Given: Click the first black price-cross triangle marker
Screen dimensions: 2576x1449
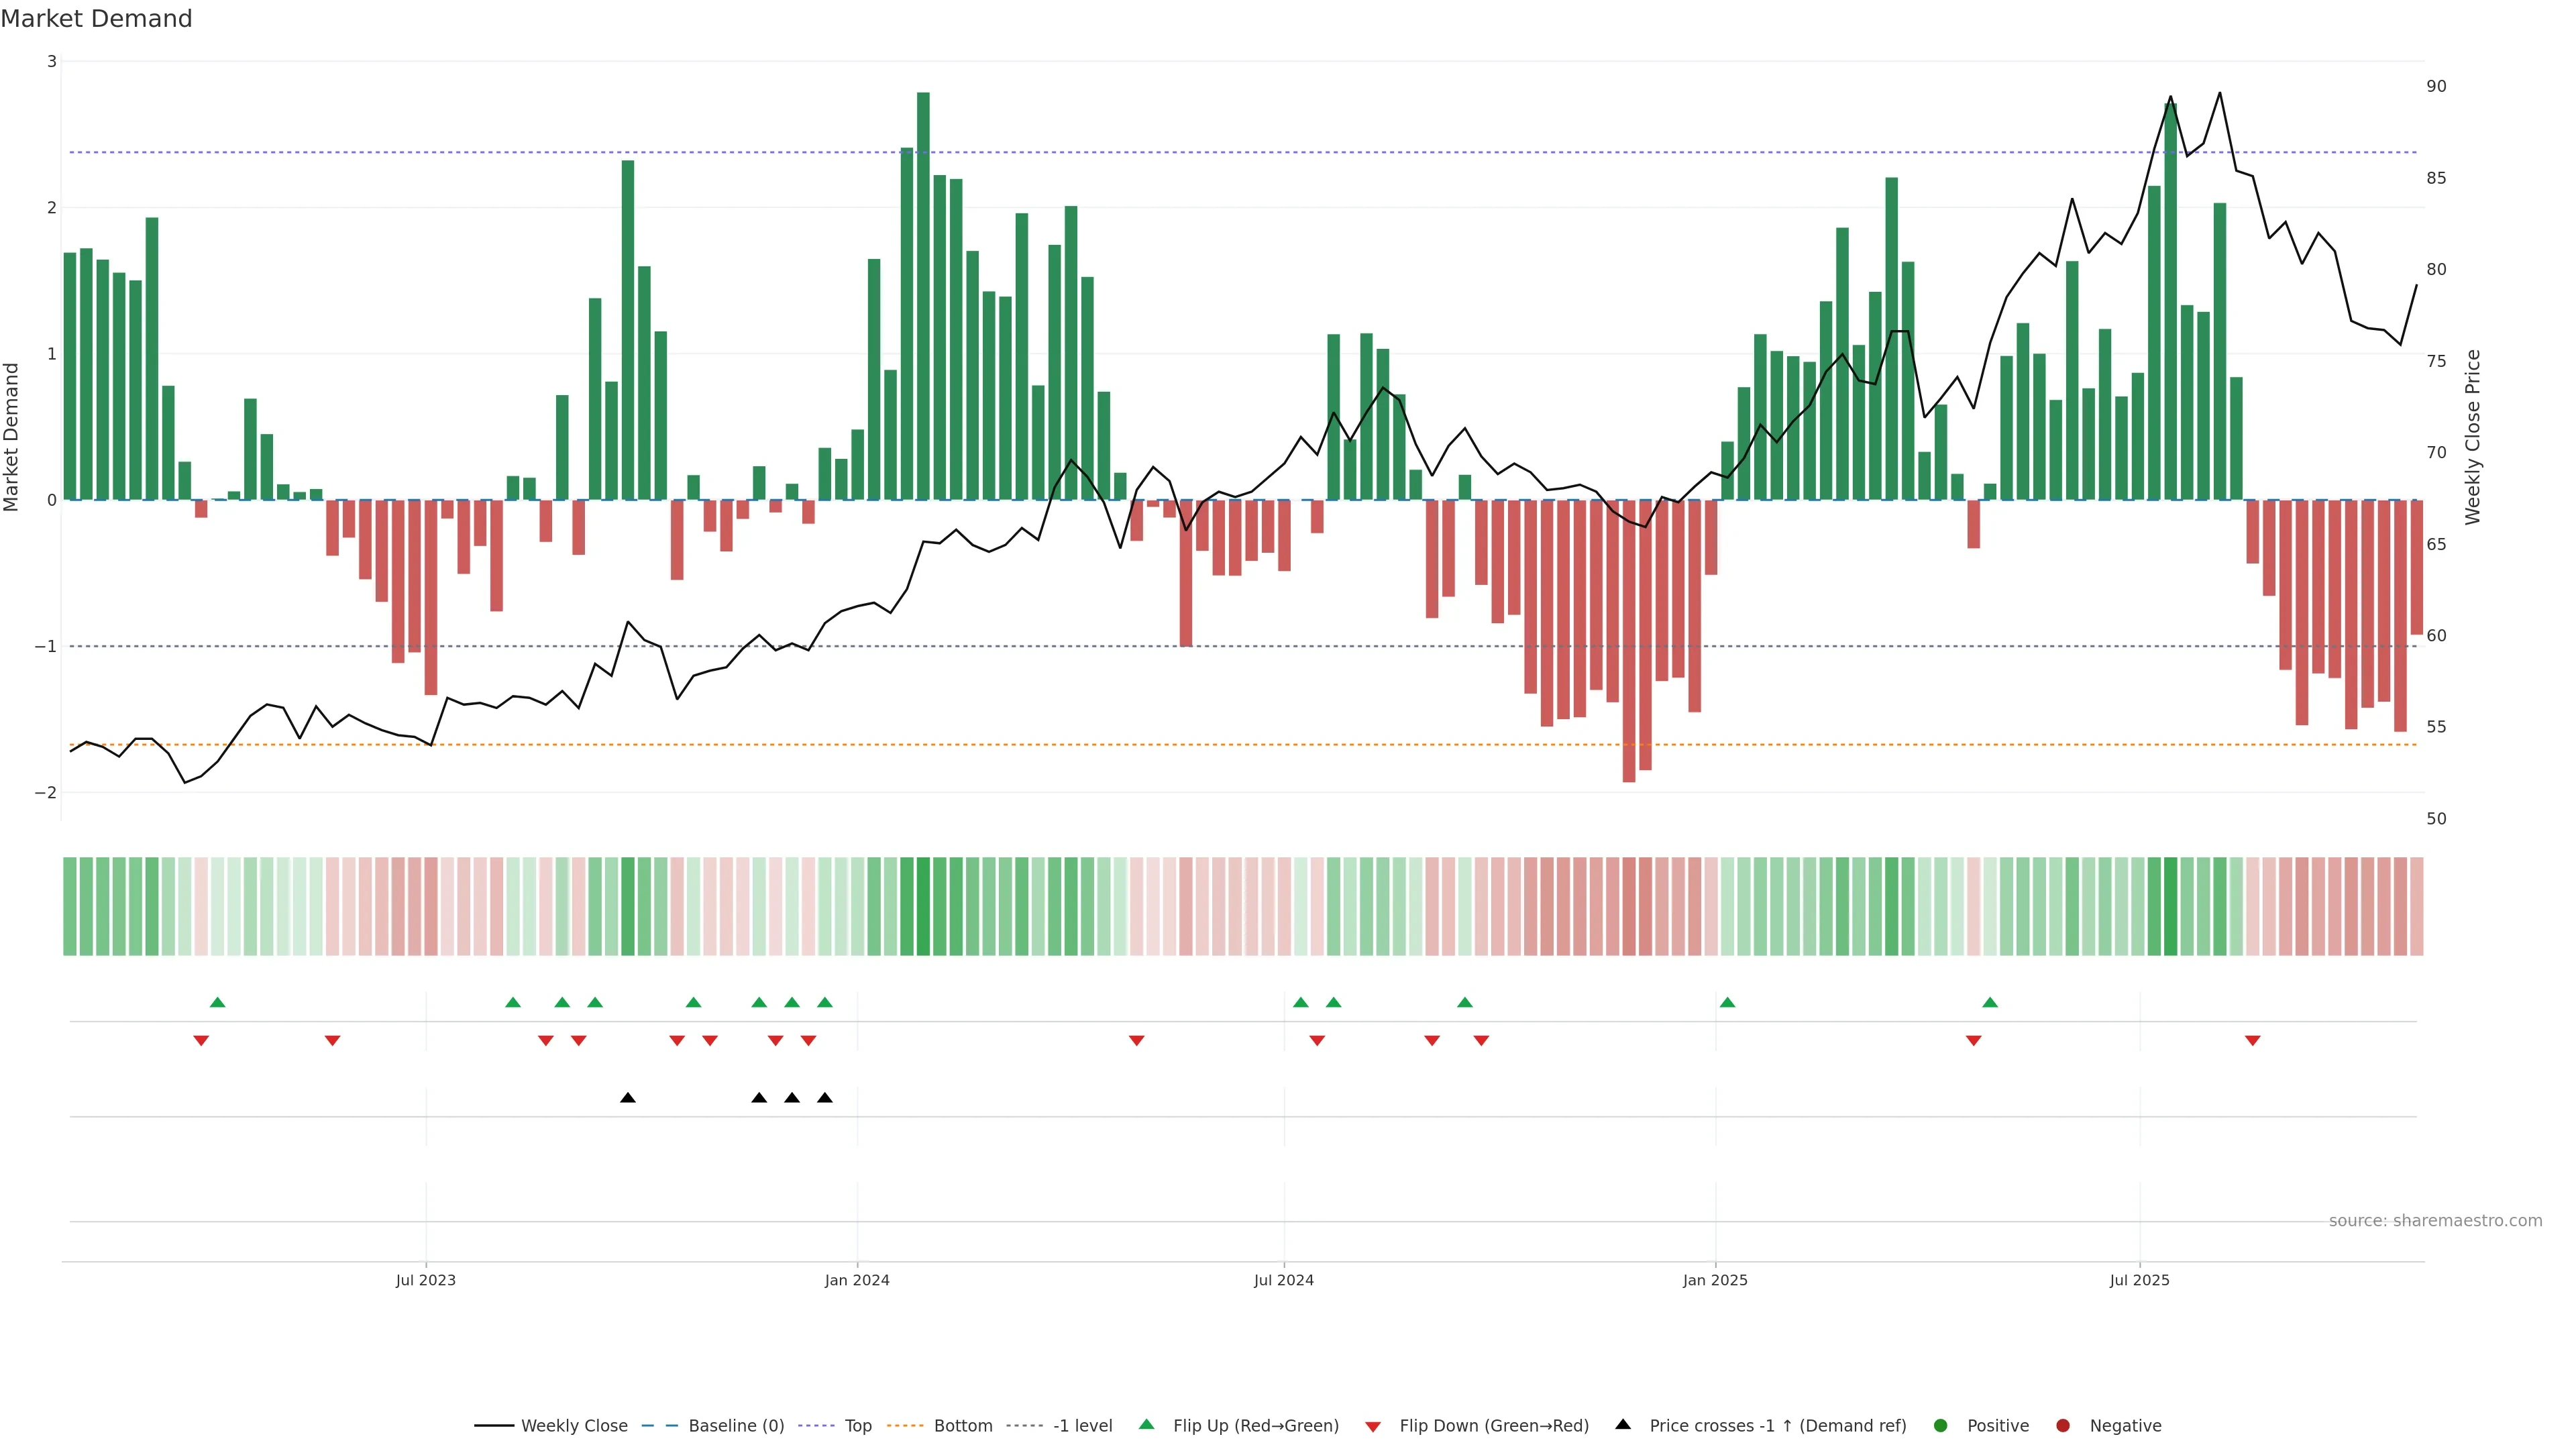Looking at the screenshot, I should (x=628, y=1098).
